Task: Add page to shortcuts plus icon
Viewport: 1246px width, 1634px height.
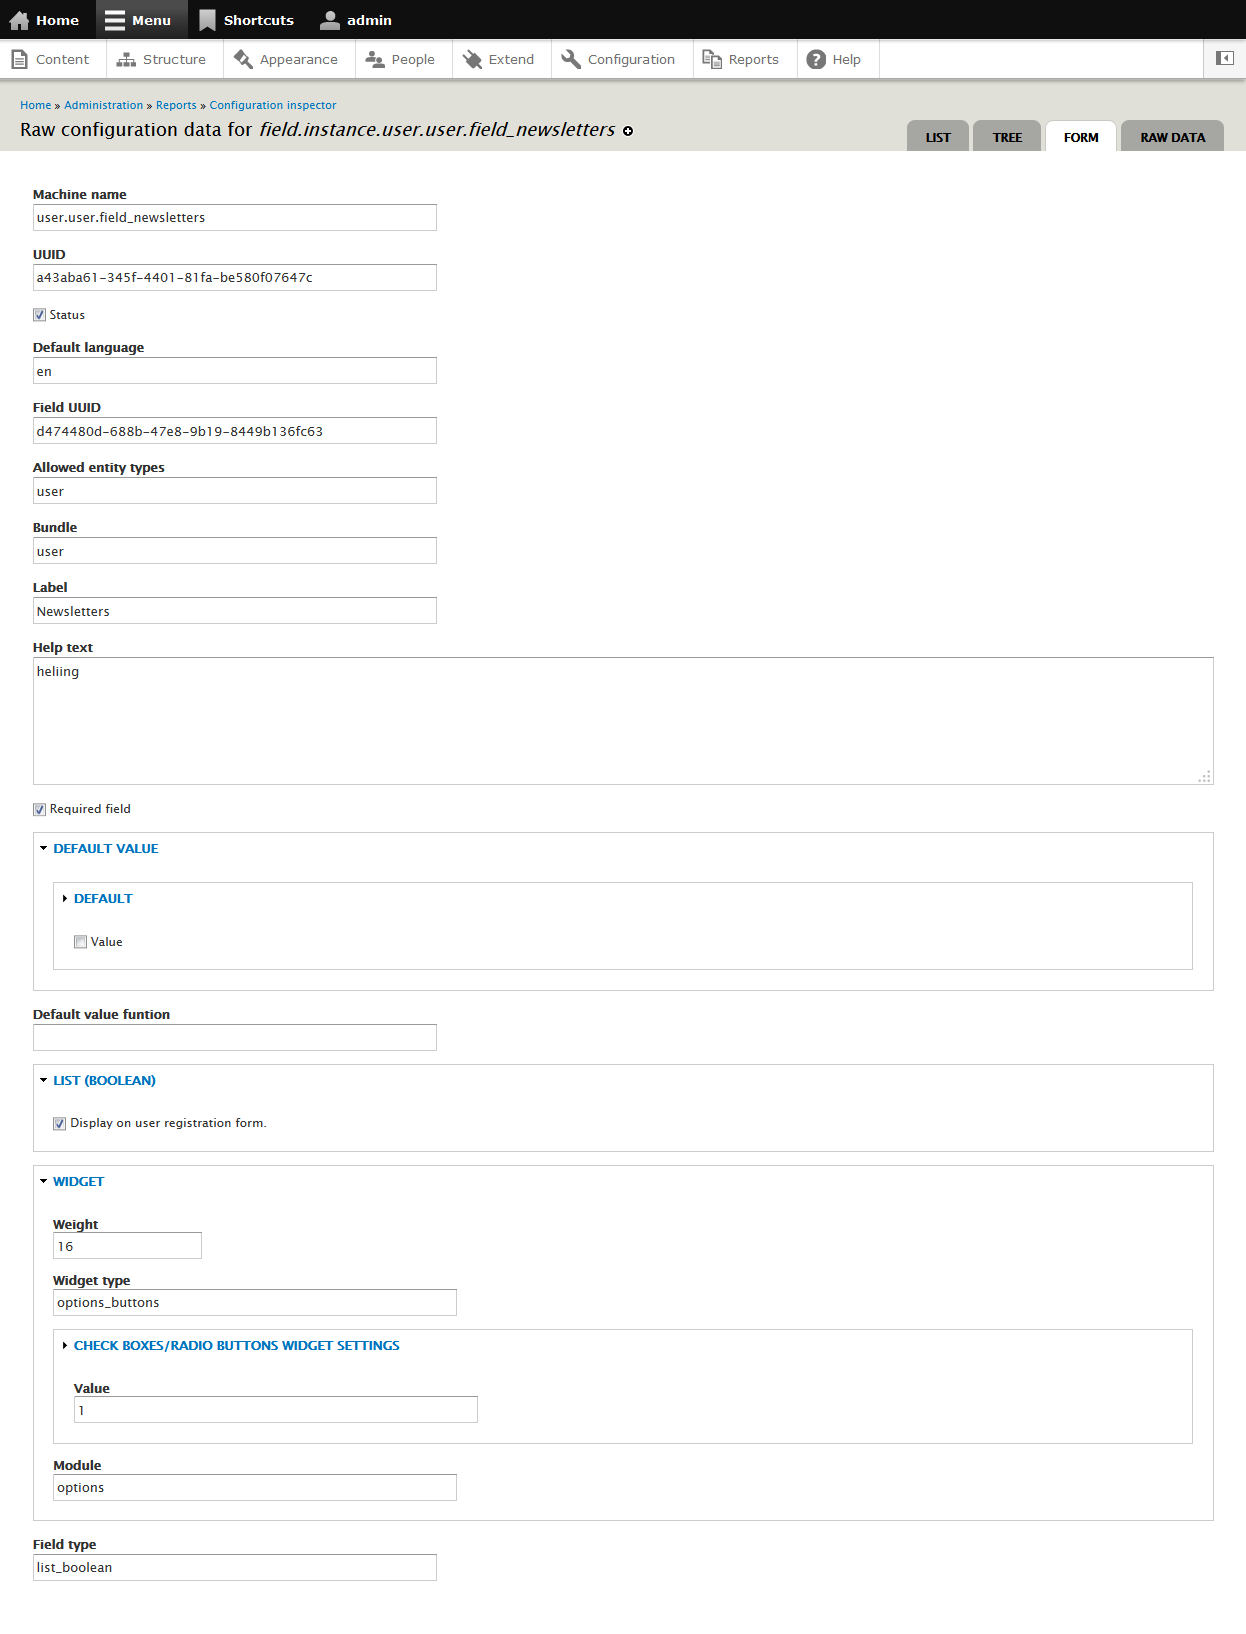Action: (628, 131)
